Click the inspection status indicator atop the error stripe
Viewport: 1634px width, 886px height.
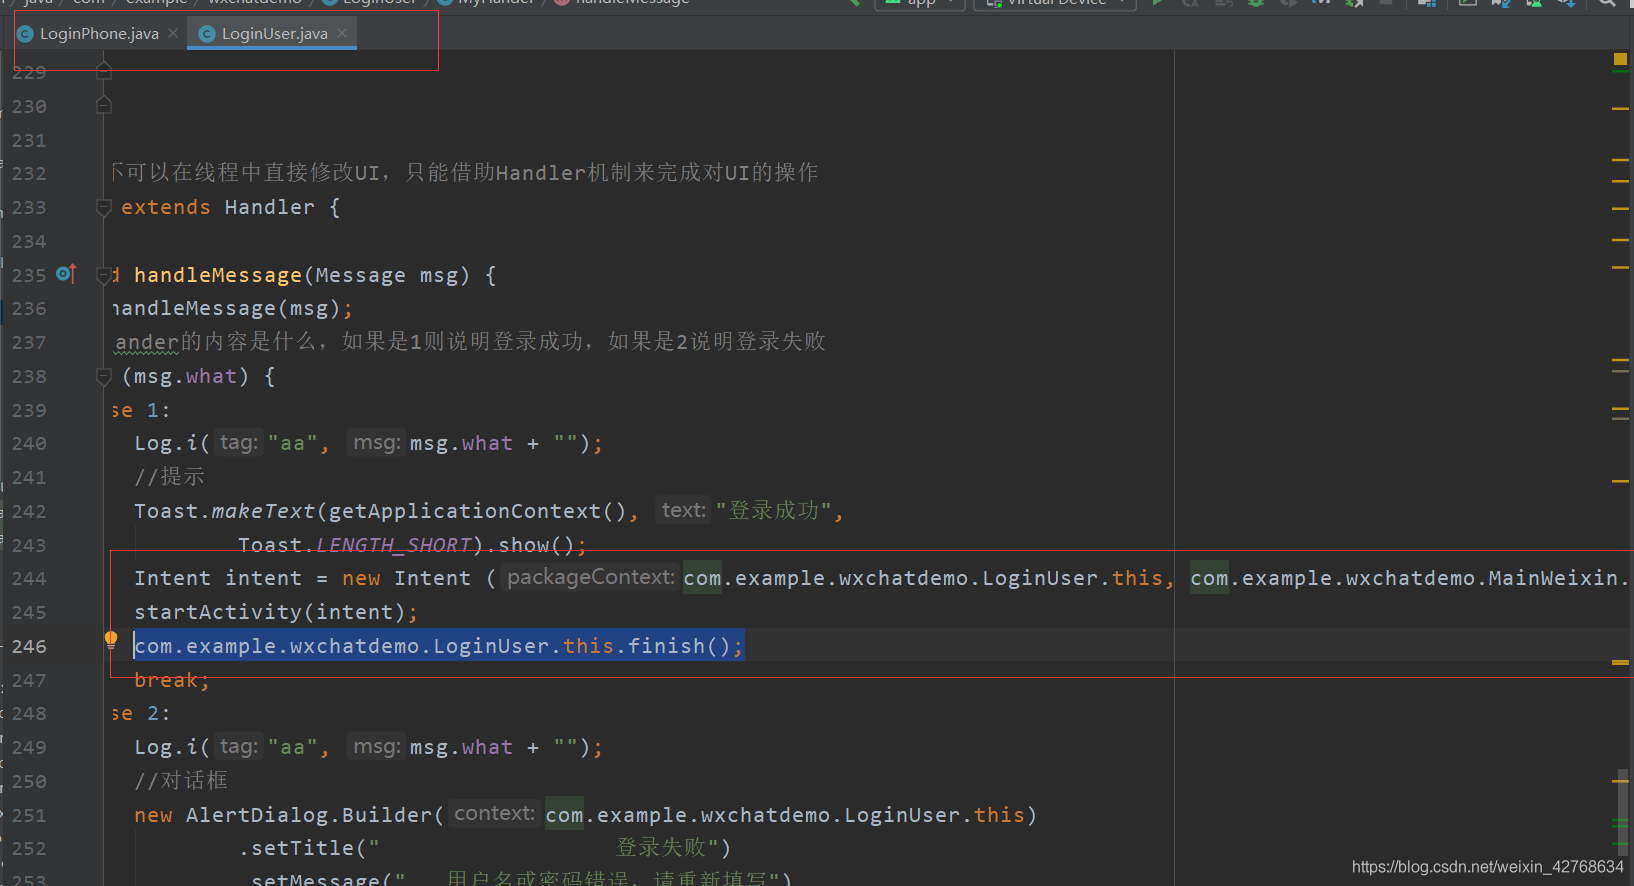1620,60
